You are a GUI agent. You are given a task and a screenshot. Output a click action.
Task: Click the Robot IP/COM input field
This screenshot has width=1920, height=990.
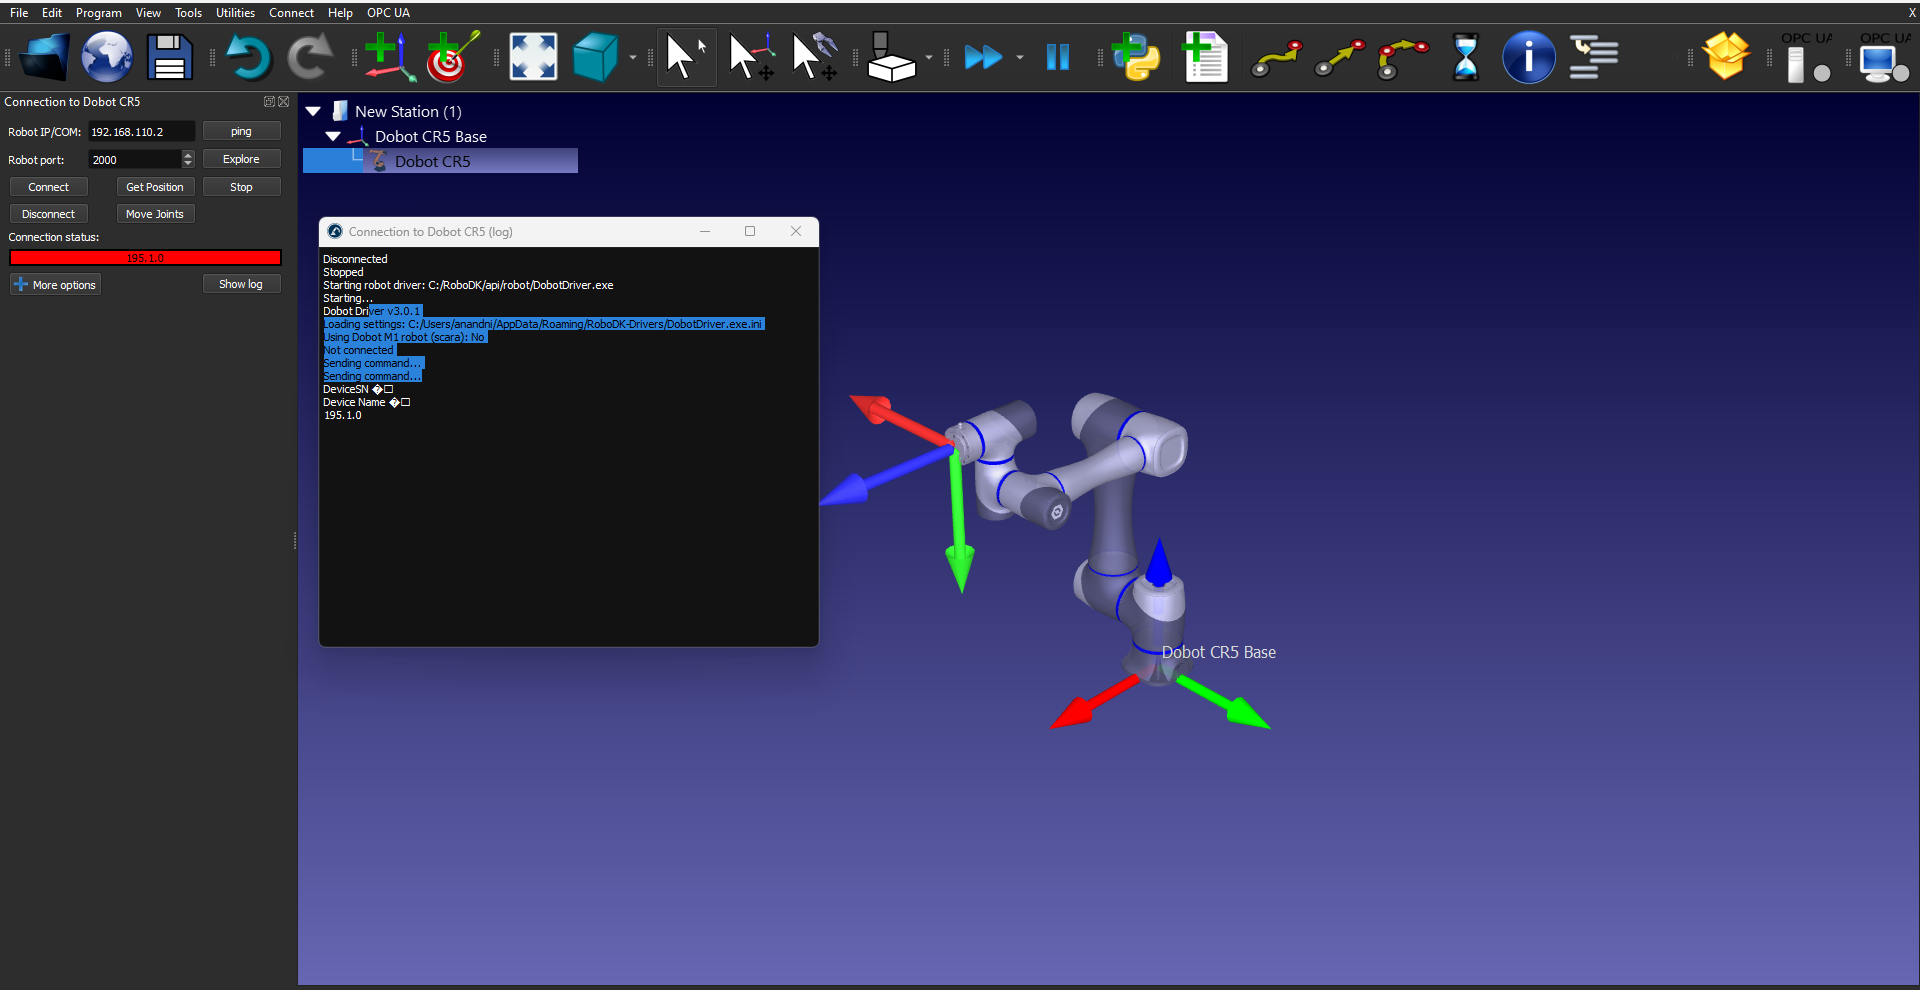pos(141,132)
